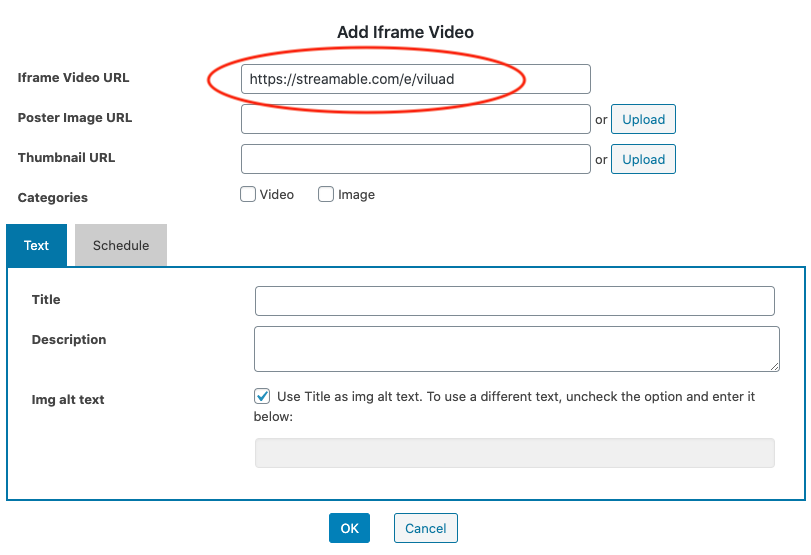The height and width of the screenshot is (555, 811).
Task: Click into the Title text field
Action: 514,301
